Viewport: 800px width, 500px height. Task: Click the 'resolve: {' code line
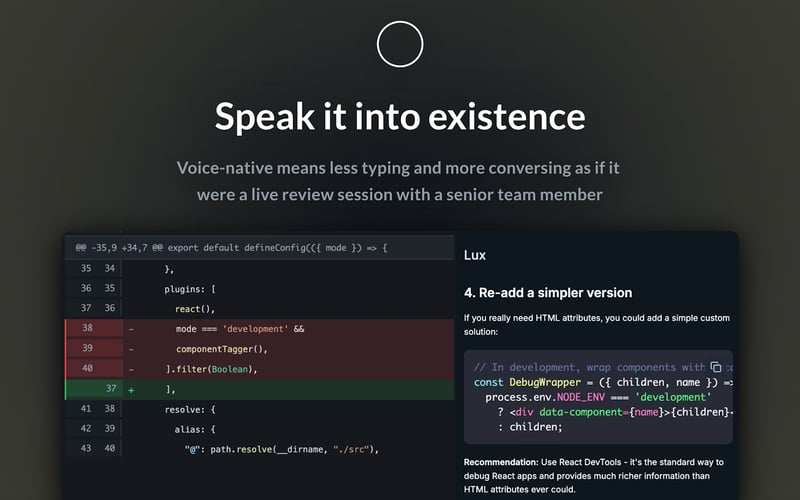[x=190, y=409]
